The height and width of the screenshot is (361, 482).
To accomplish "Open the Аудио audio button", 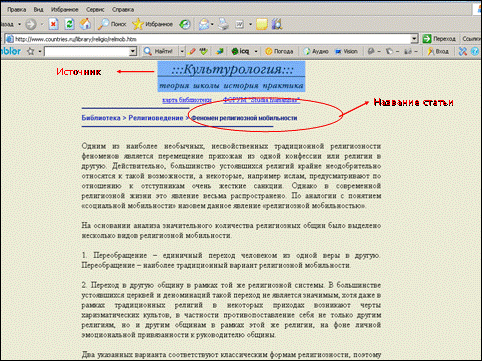I will [316, 51].
